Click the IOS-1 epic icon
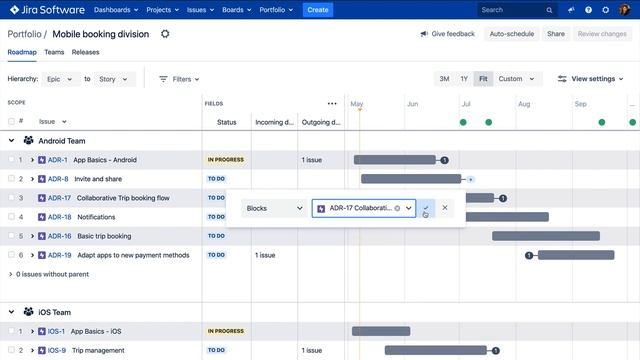Image resolution: width=640 pixels, height=360 pixels. pos(42,331)
